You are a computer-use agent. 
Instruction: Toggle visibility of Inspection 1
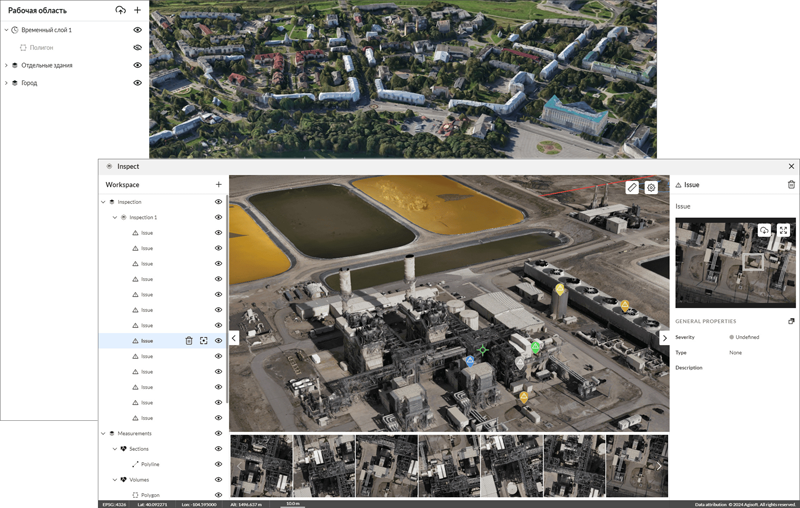coord(218,217)
